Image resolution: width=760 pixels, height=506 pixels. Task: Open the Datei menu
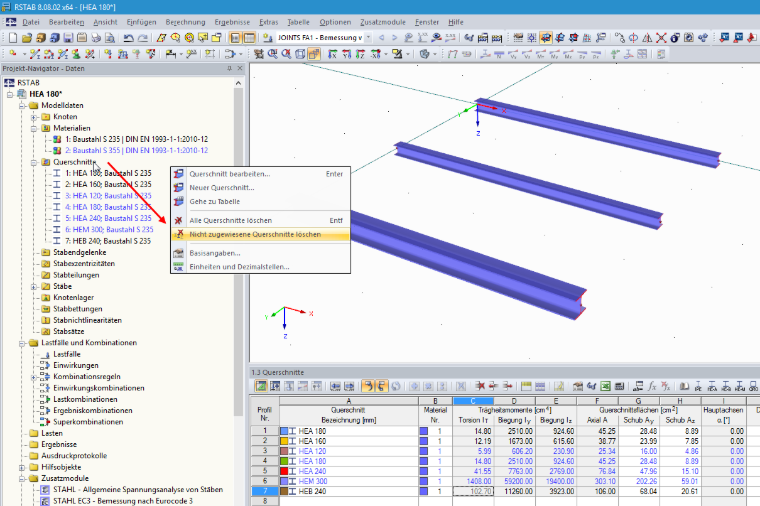[31, 22]
